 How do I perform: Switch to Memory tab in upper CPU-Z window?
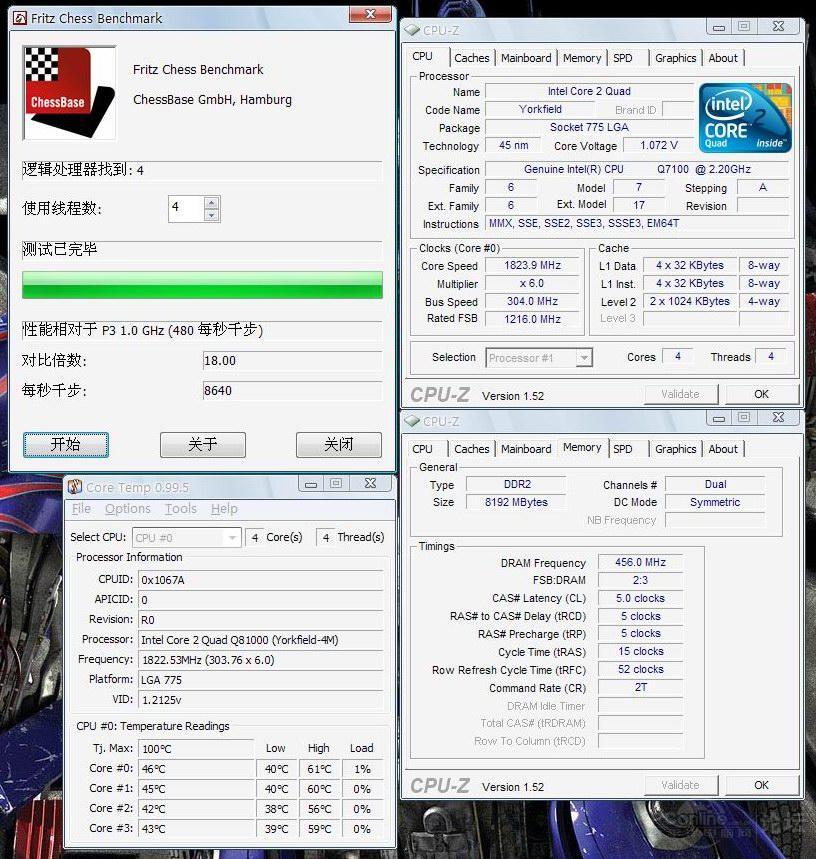(x=582, y=58)
